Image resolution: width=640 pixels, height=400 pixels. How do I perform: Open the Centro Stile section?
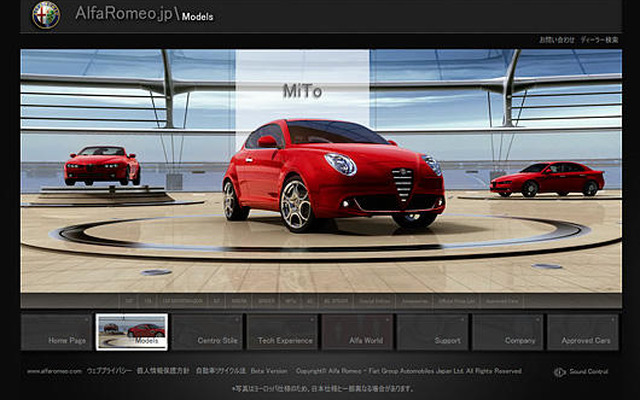click(x=207, y=332)
